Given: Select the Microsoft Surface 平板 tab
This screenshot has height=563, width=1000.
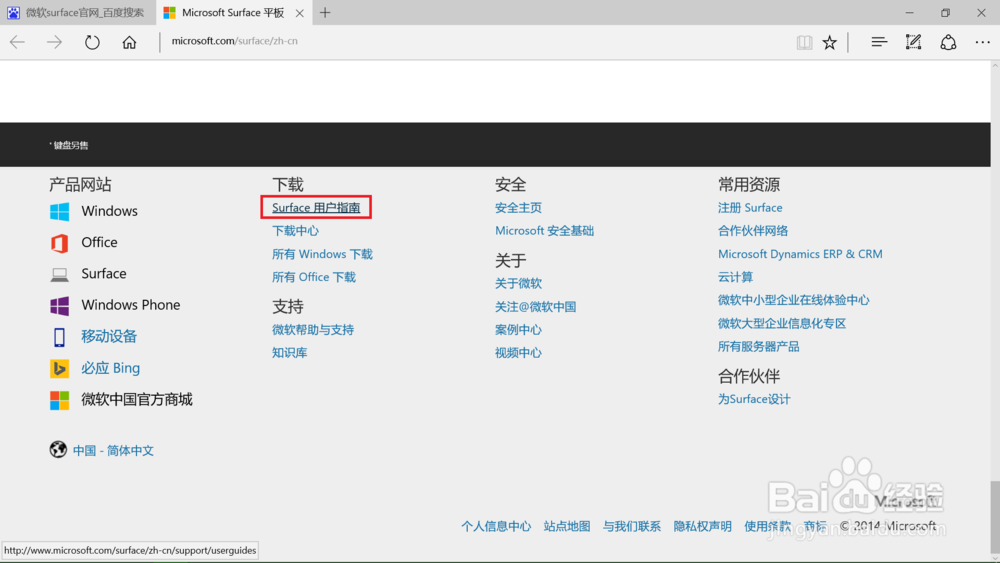Looking at the screenshot, I should (233, 13).
